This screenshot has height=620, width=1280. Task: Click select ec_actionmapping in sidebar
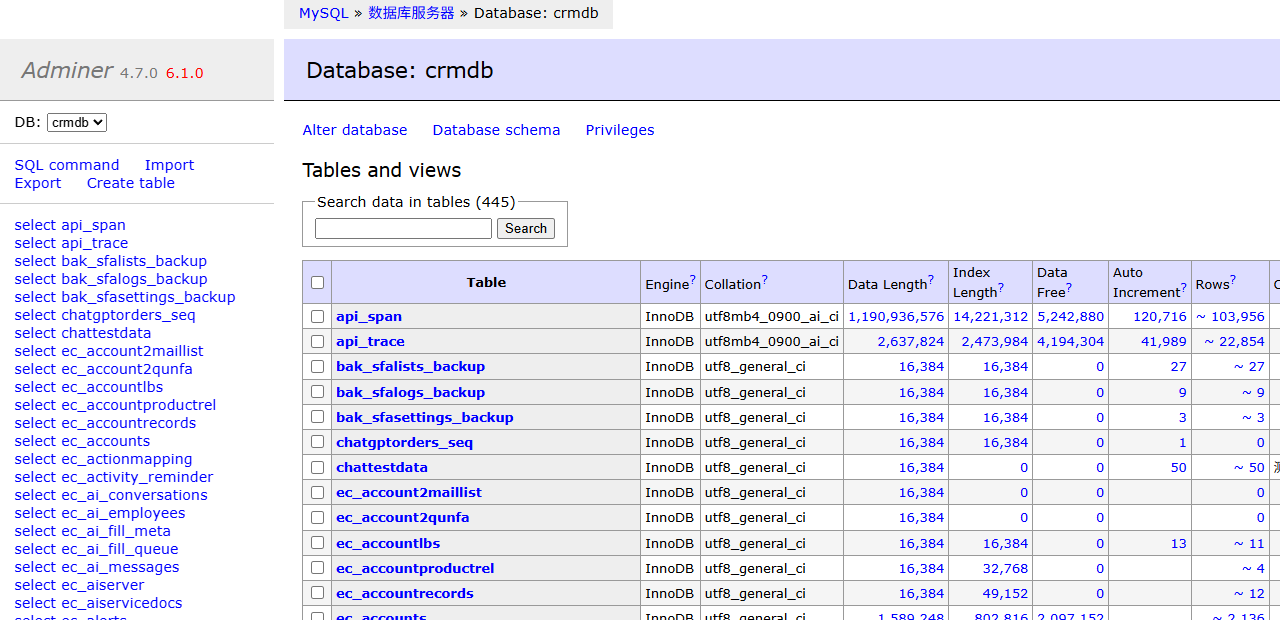coord(103,459)
